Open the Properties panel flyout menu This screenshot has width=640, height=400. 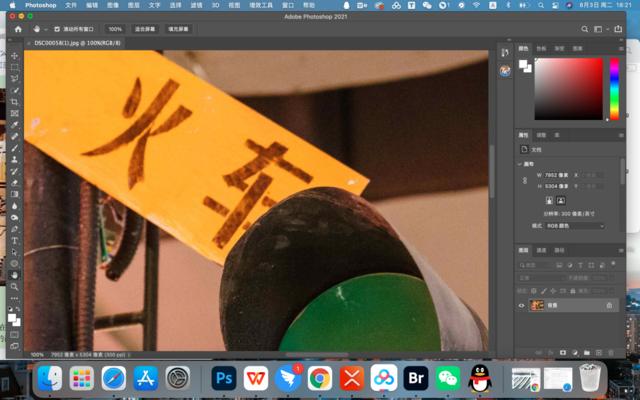click(621, 135)
